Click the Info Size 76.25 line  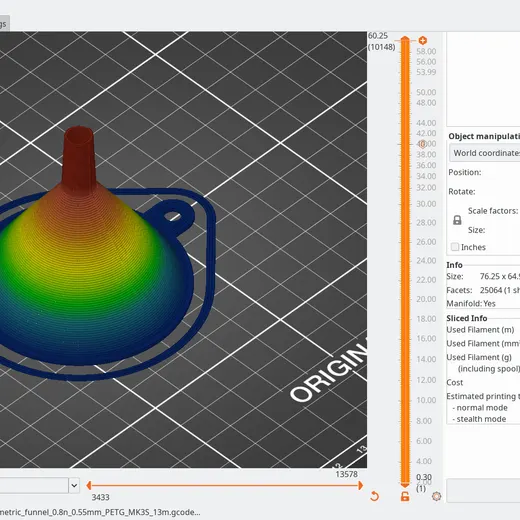[x=483, y=276]
